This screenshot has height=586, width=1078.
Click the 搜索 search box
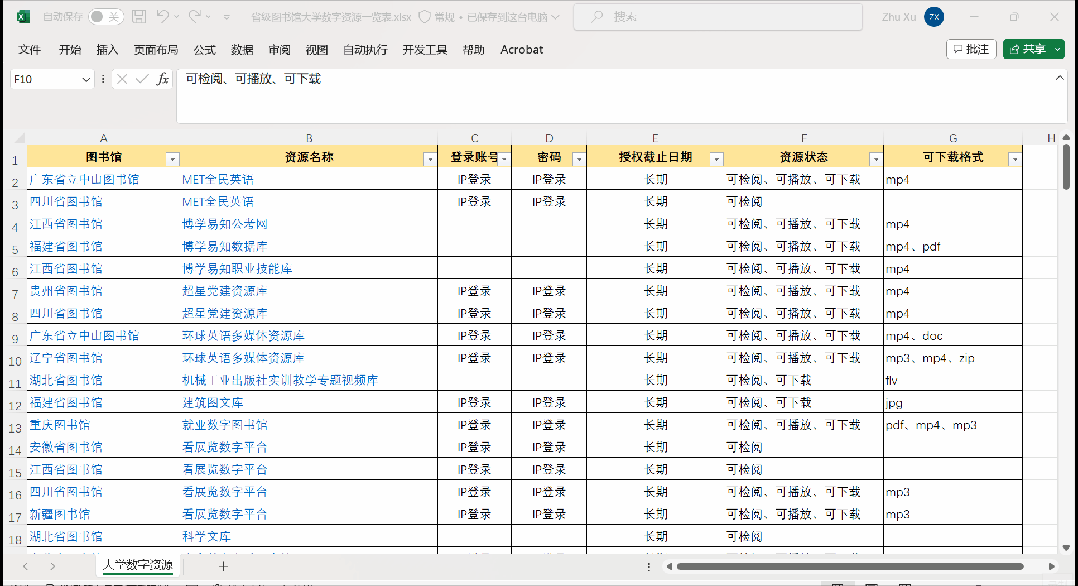tap(718, 17)
